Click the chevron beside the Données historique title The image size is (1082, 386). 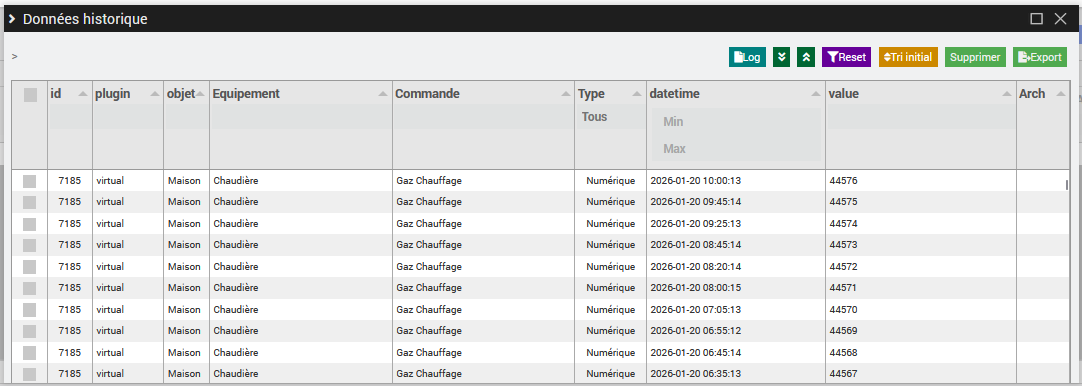tap(12, 19)
